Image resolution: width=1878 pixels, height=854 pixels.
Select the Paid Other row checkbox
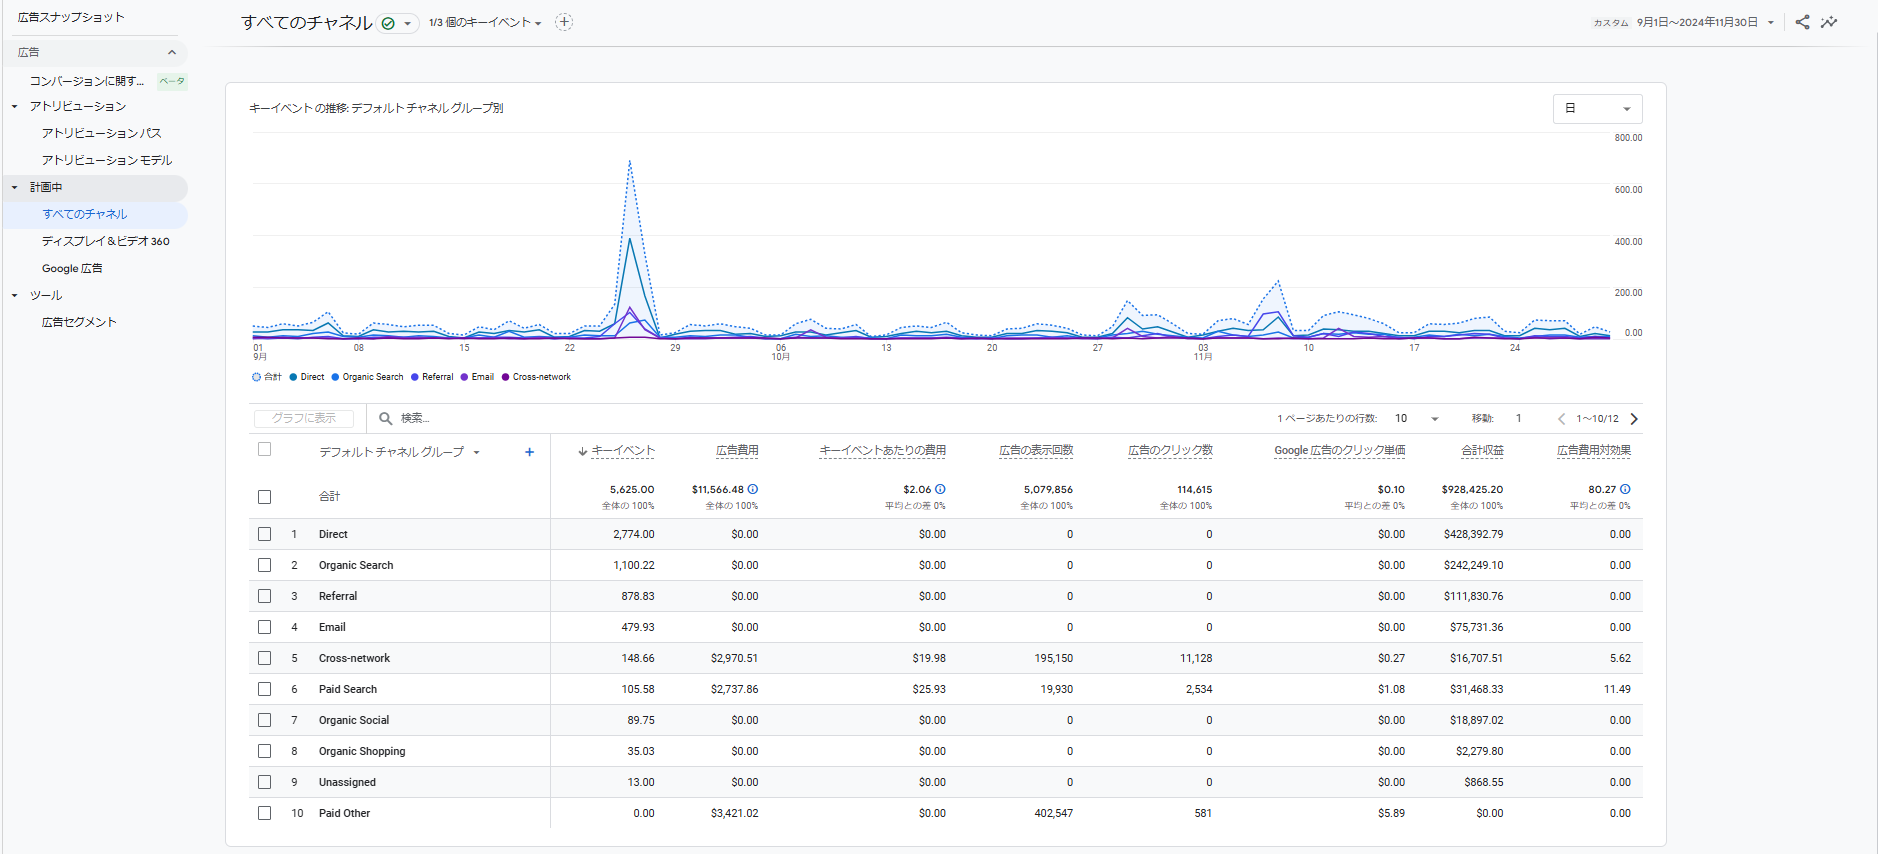(264, 813)
